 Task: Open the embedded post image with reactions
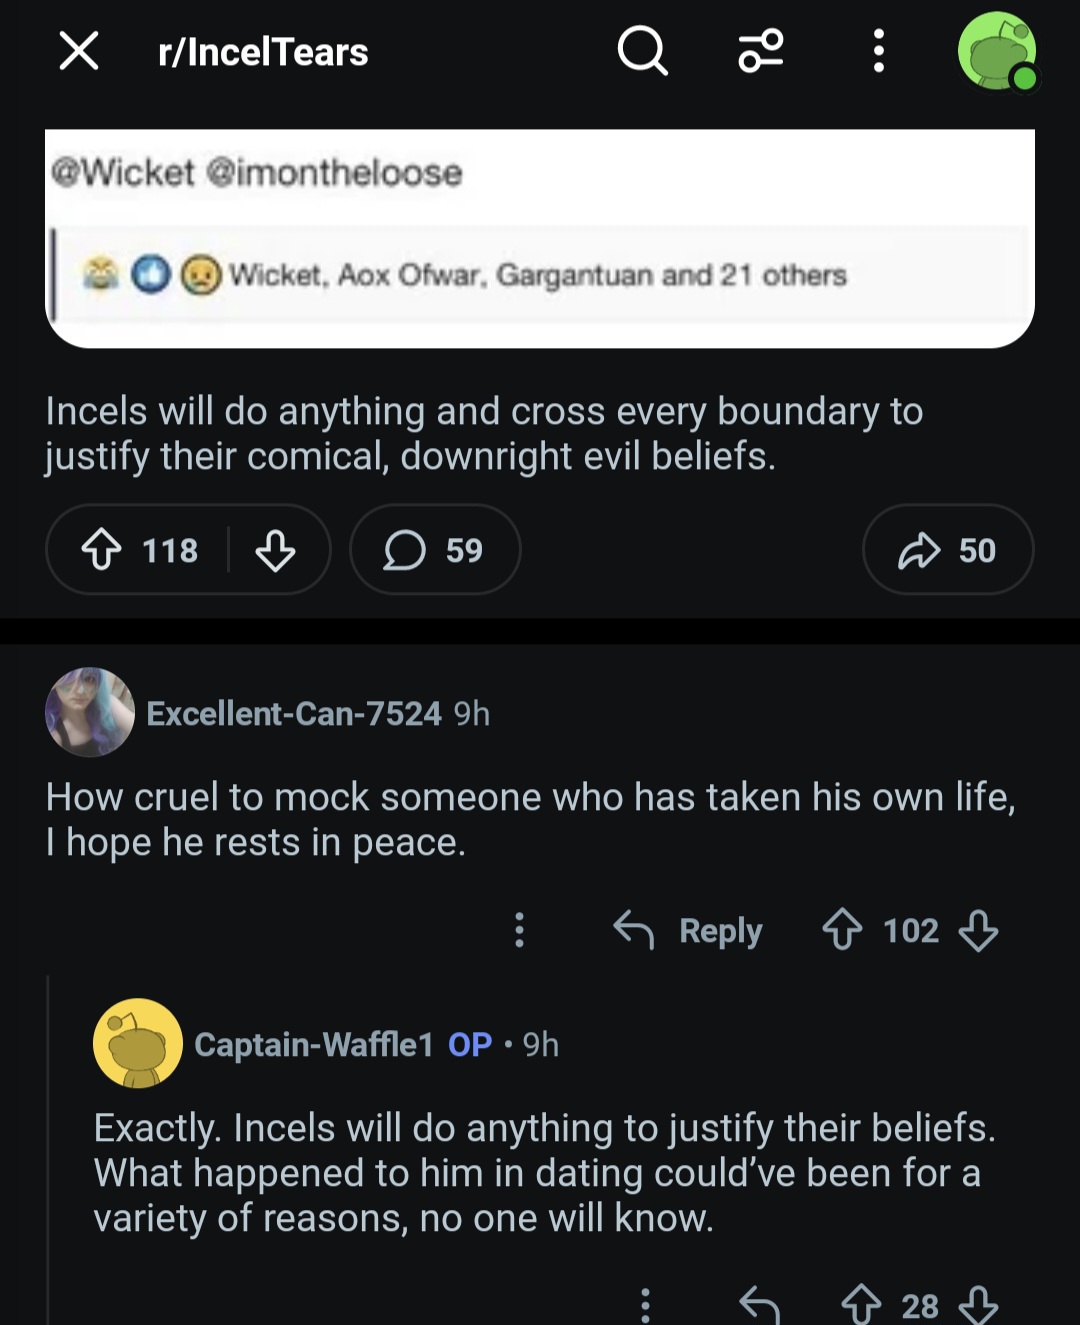click(540, 238)
